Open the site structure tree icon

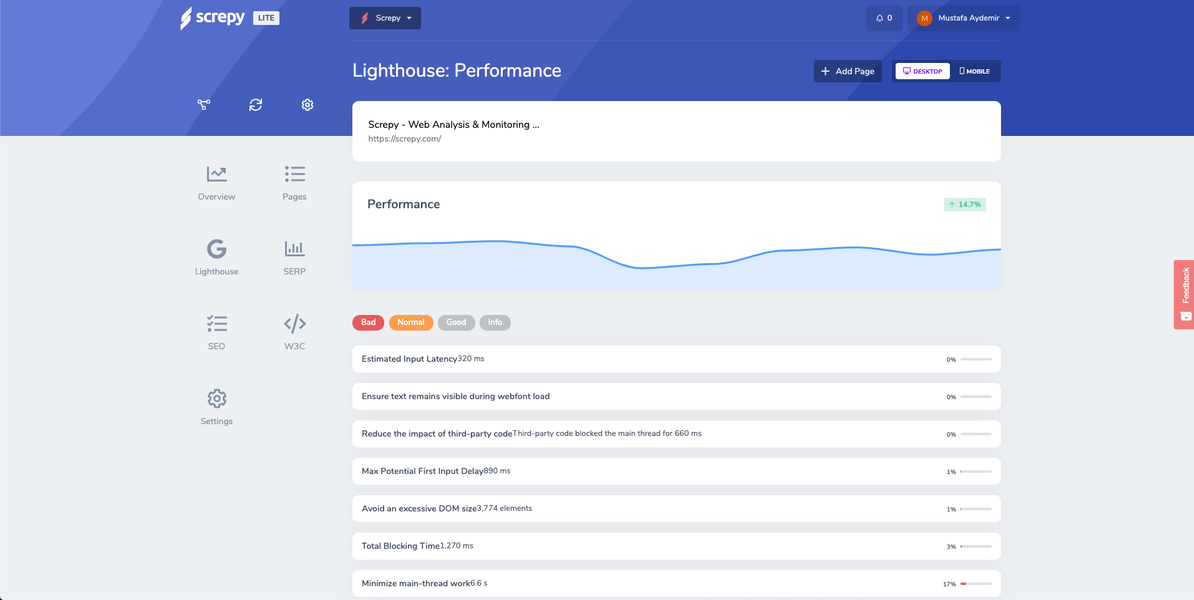tap(204, 105)
